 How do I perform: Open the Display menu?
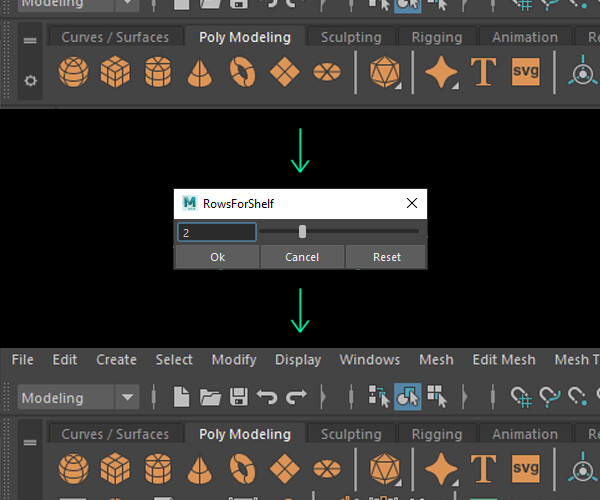[298, 360]
